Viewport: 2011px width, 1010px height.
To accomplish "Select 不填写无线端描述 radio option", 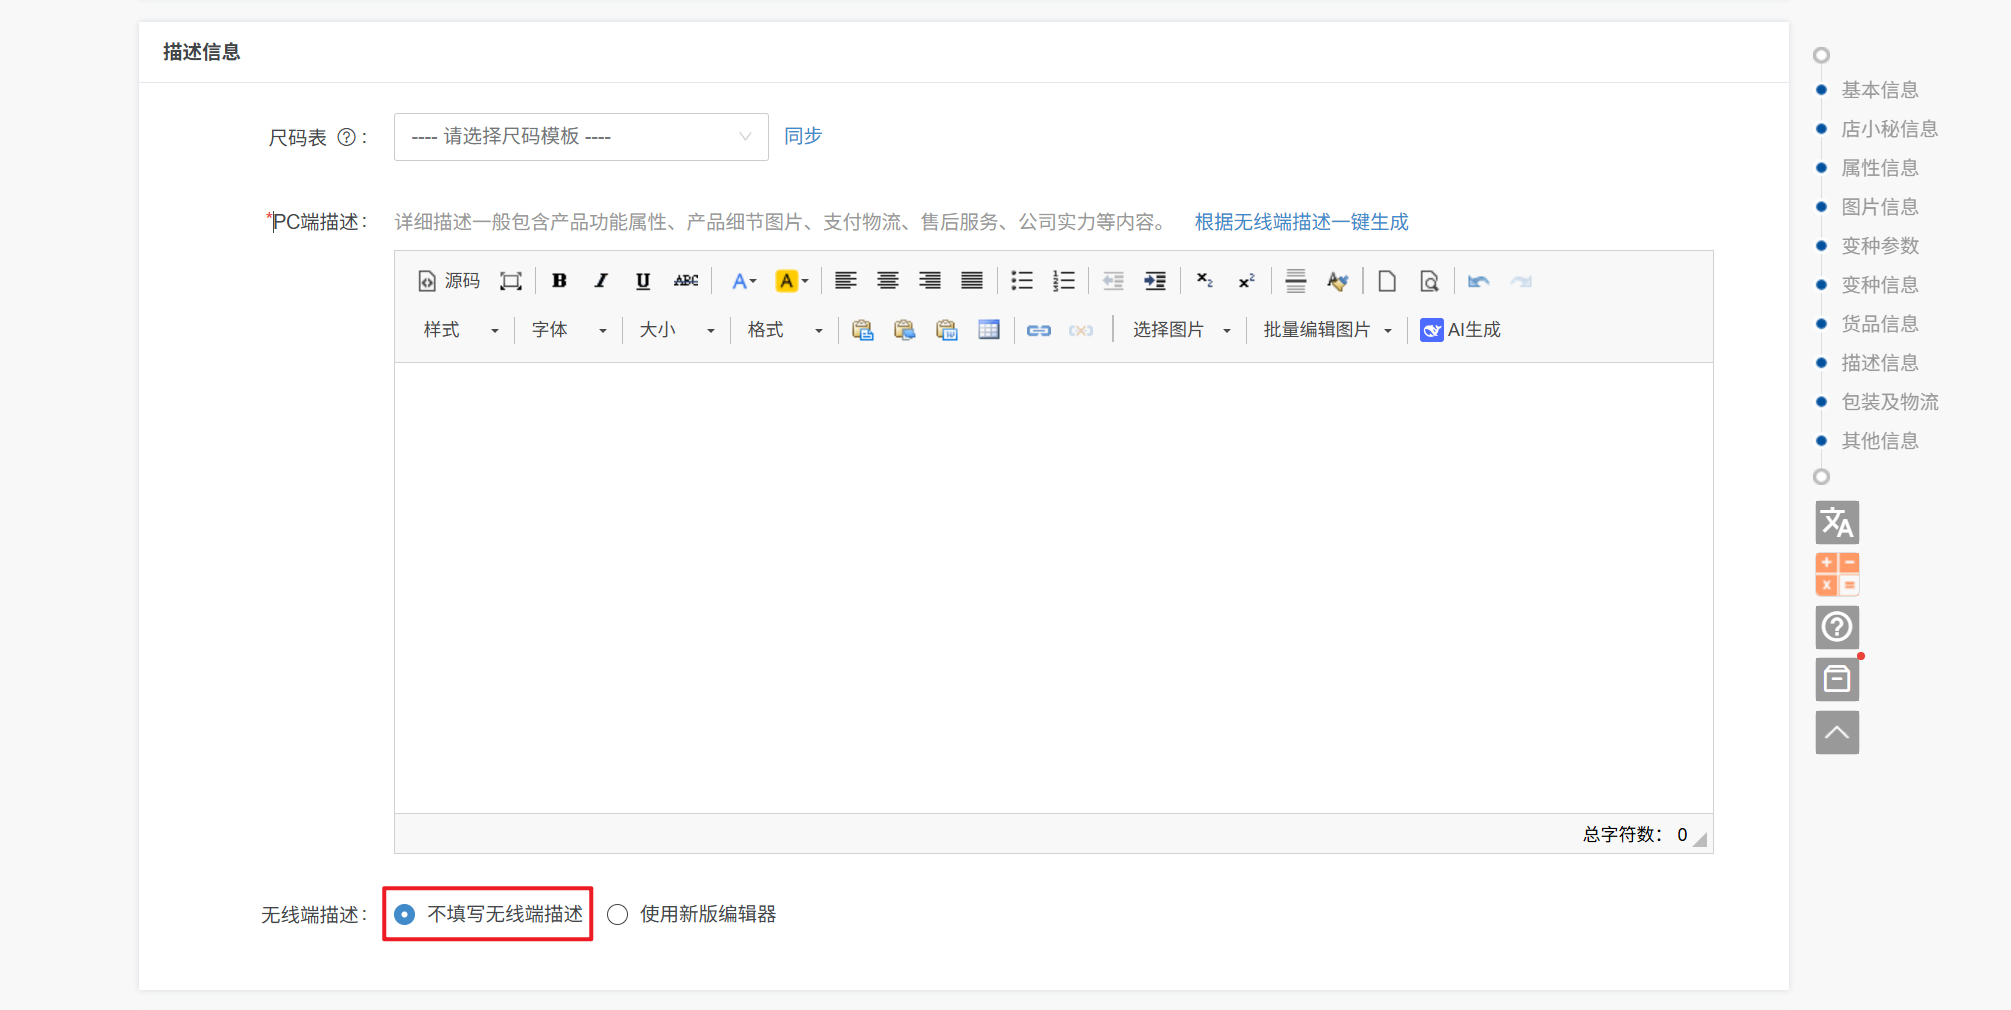I will pyautogui.click(x=405, y=914).
